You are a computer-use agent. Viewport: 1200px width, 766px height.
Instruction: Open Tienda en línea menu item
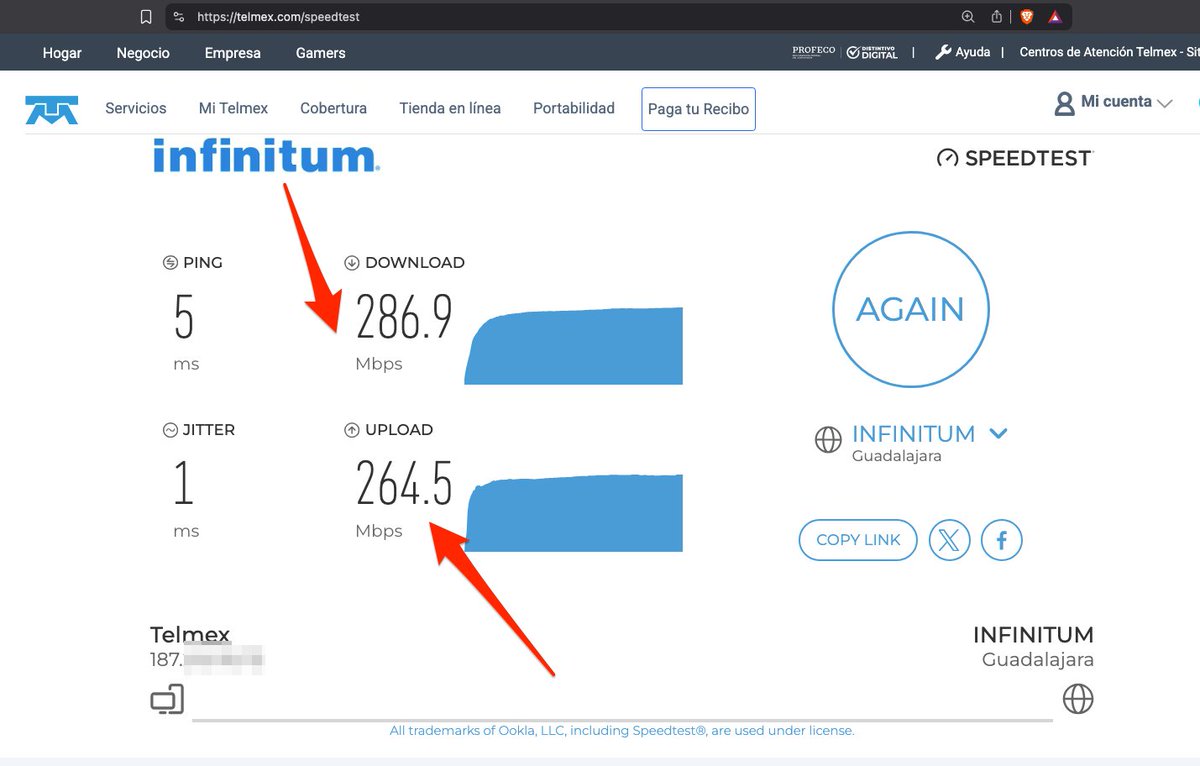[x=450, y=108]
